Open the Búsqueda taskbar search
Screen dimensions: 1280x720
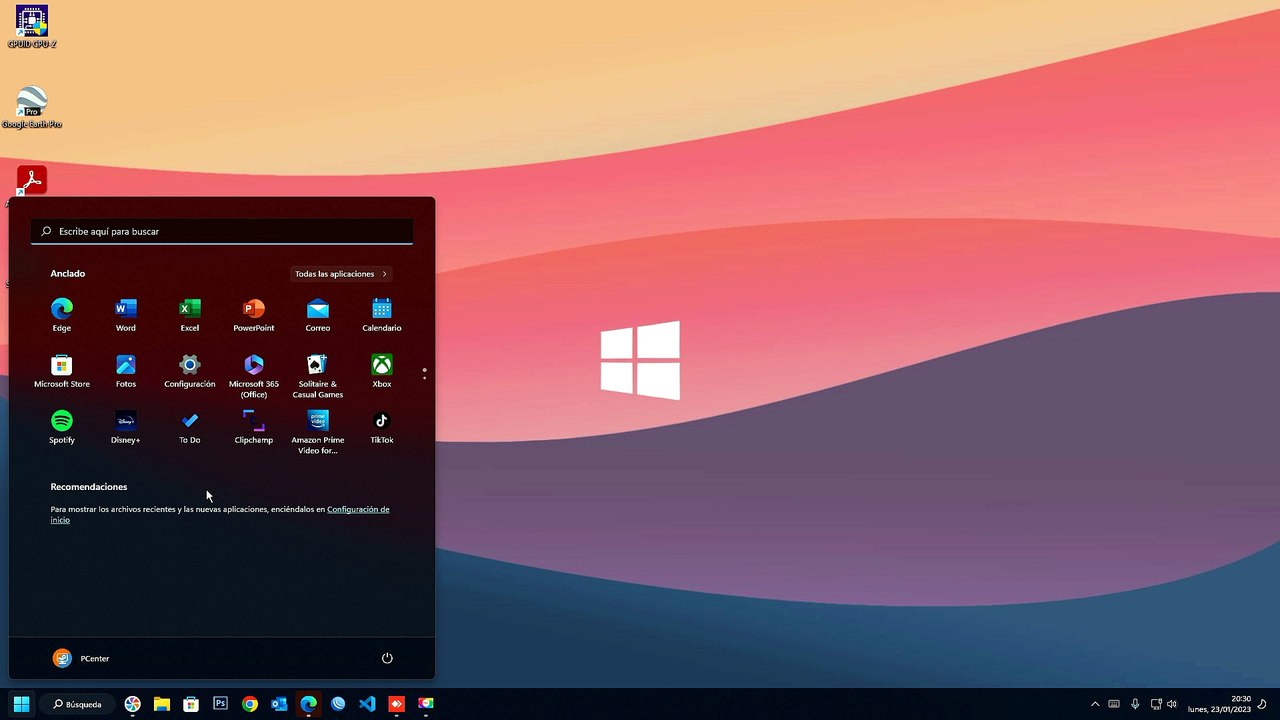(x=78, y=704)
